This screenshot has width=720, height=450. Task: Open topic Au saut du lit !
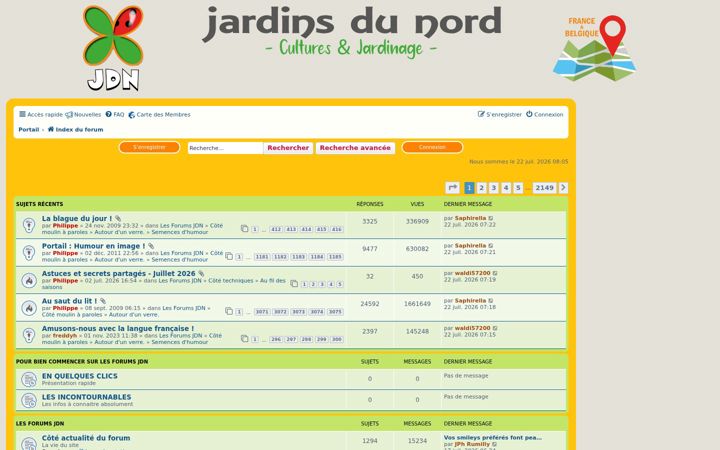click(x=69, y=301)
